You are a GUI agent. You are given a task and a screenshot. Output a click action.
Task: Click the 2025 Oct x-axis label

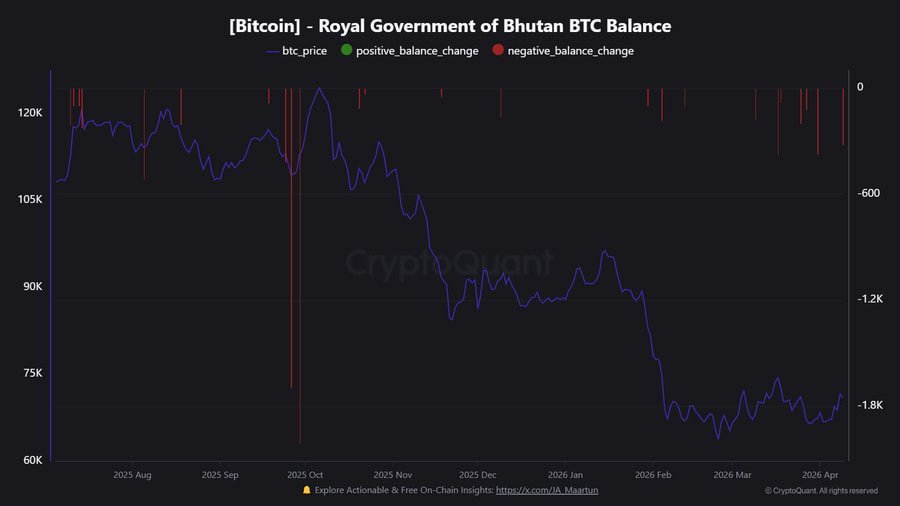coord(304,475)
